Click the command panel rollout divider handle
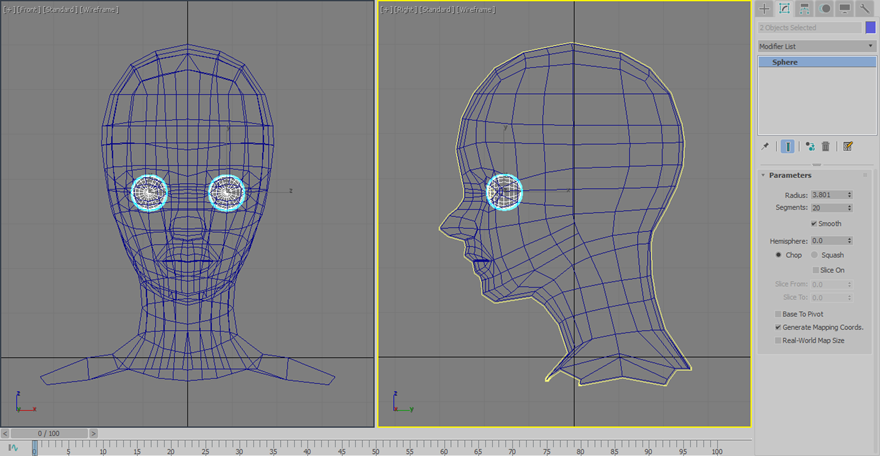The height and width of the screenshot is (456, 880). pos(817,165)
